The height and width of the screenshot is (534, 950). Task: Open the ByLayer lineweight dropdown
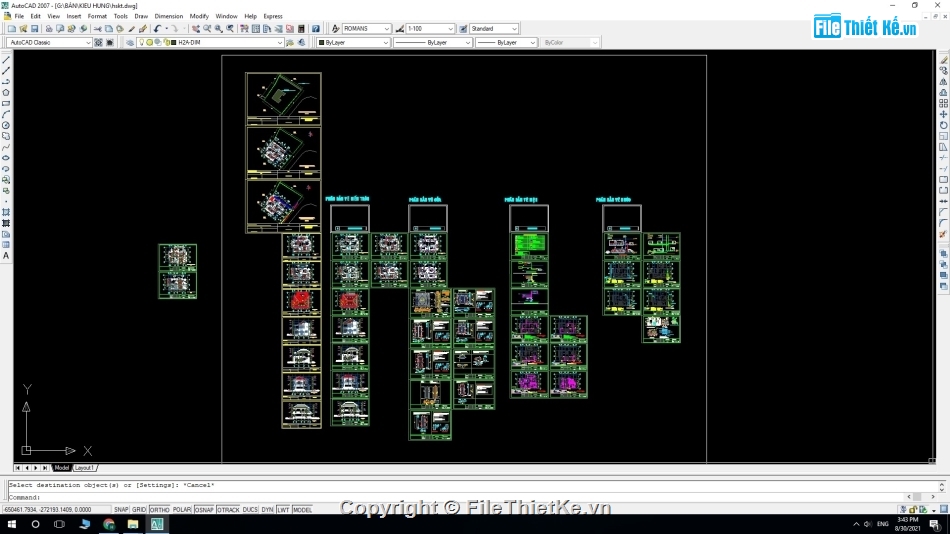[506, 42]
